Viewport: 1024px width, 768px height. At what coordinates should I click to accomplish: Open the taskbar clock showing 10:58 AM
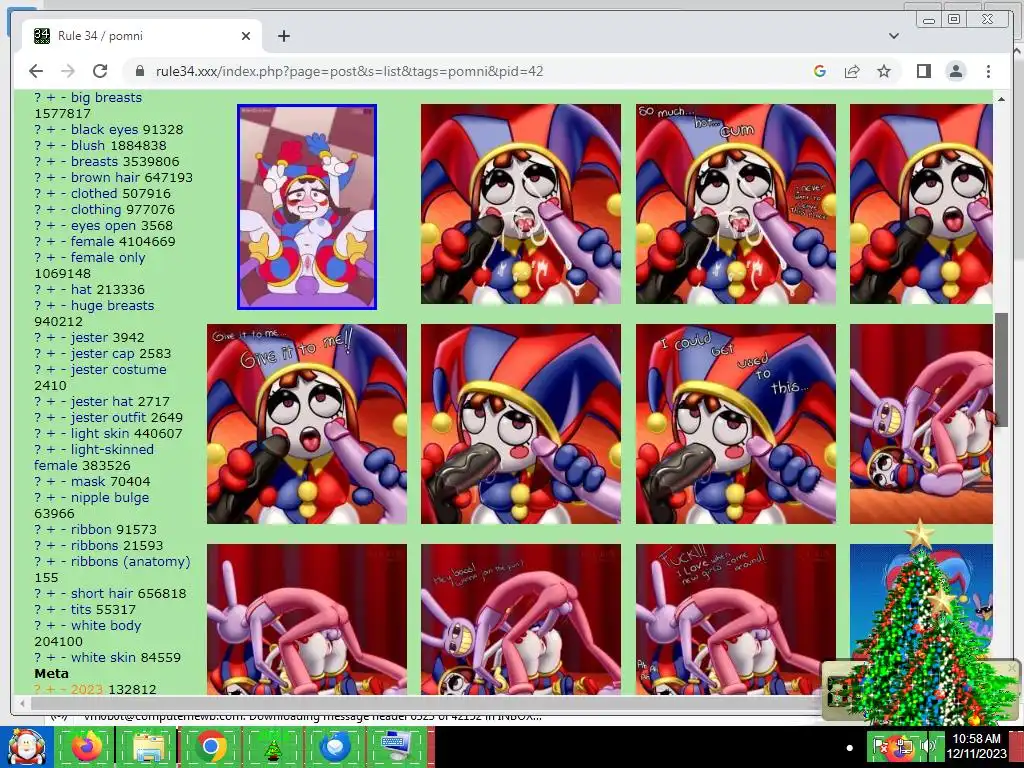tap(976, 746)
